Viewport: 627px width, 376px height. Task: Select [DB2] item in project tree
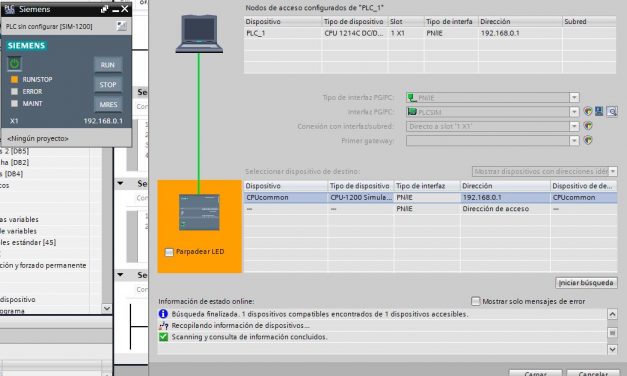(x=14, y=162)
